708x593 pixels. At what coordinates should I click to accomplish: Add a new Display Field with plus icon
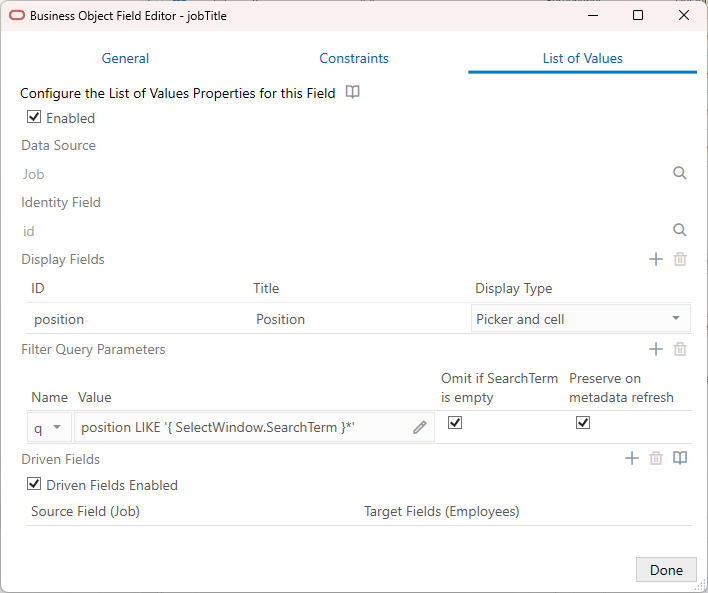[656, 259]
